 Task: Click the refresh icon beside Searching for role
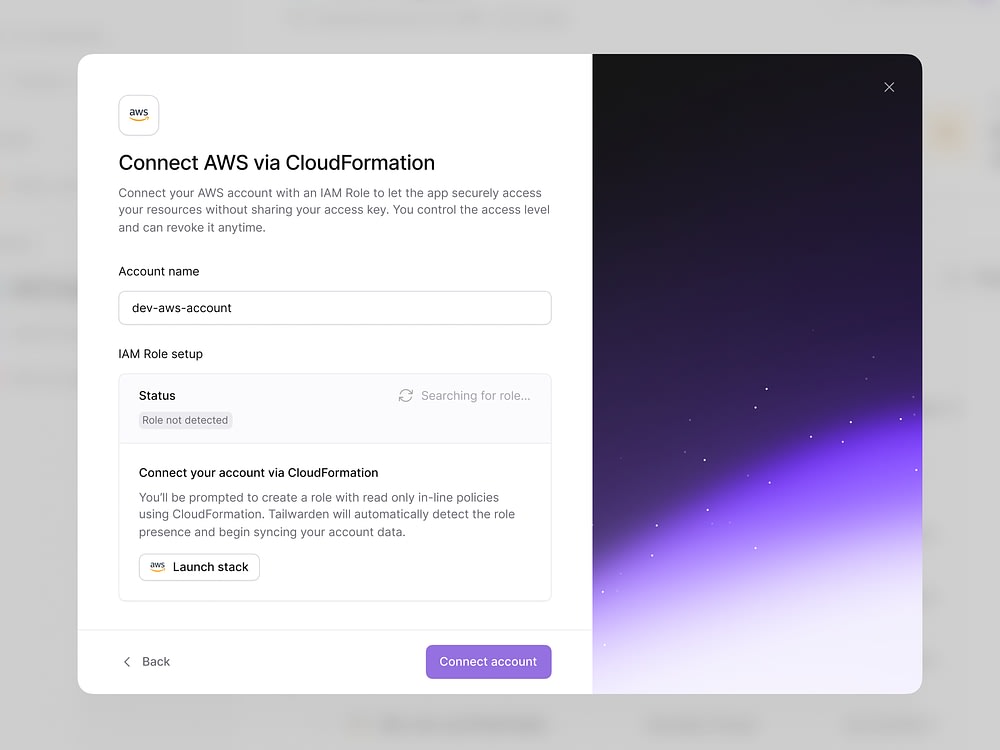[x=405, y=395]
